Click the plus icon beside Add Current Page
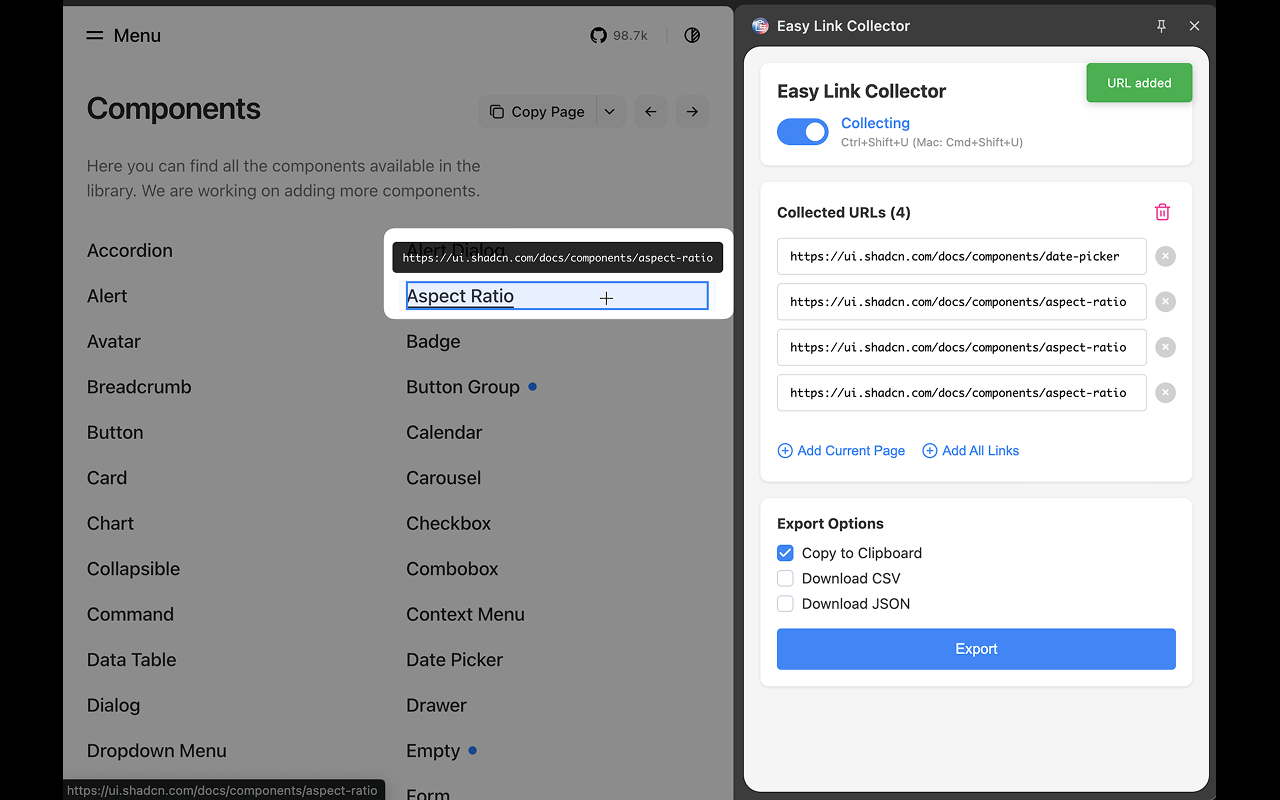This screenshot has width=1280, height=800. [x=785, y=451]
